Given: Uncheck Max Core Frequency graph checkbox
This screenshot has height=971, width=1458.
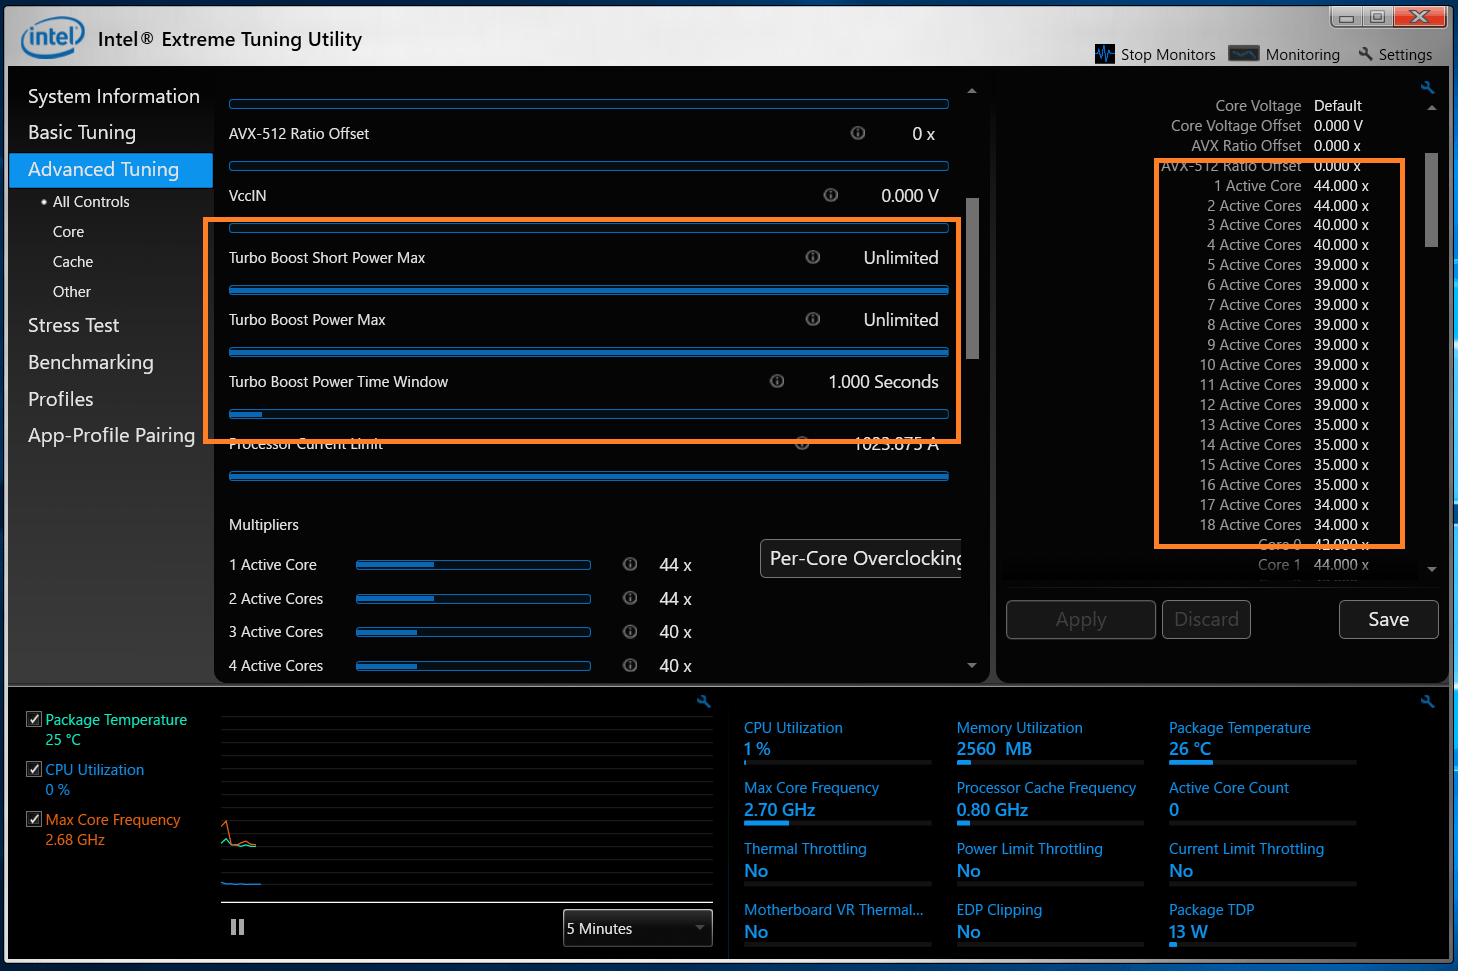Looking at the screenshot, I should point(34,819).
